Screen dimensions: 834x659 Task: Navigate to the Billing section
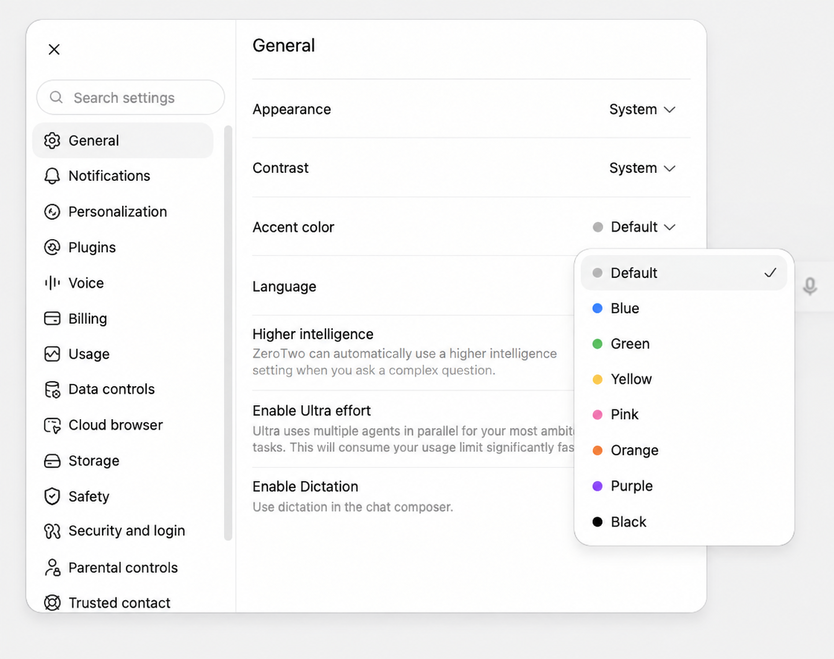click(123, 319)
